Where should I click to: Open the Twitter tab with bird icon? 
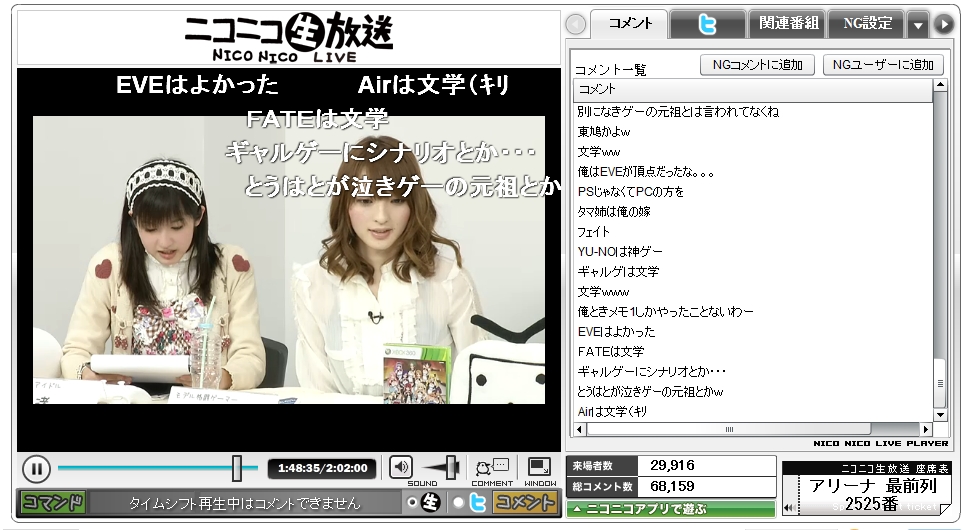[708, 23]
